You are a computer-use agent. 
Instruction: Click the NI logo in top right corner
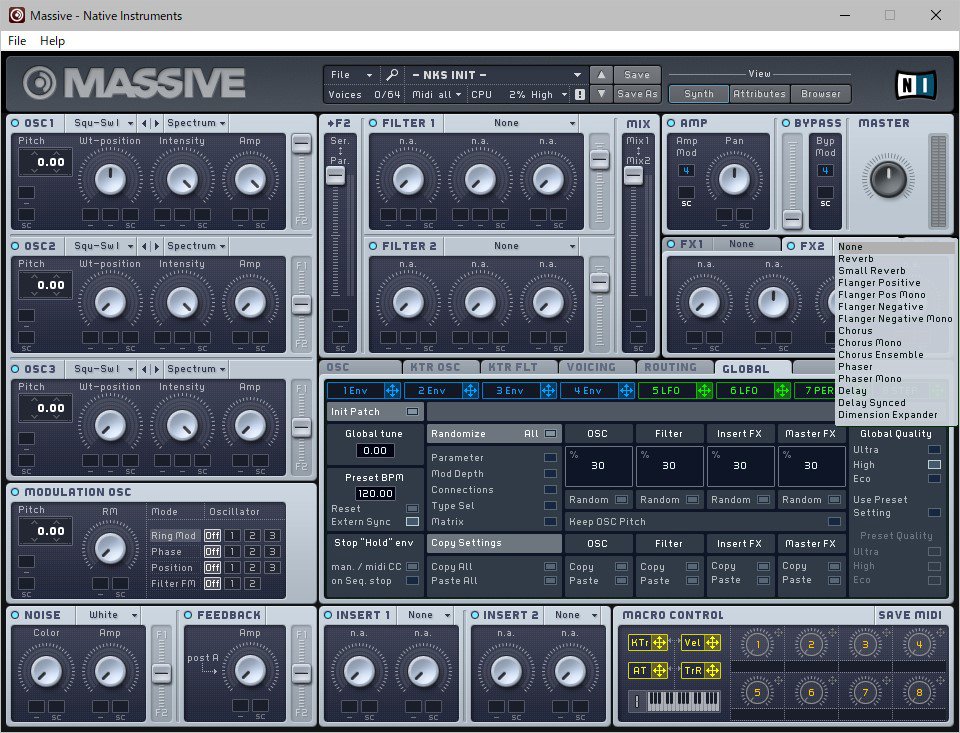916,85
